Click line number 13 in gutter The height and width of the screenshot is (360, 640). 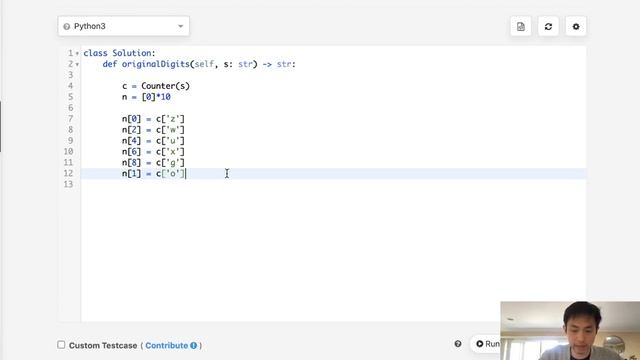tap(68, 184)
